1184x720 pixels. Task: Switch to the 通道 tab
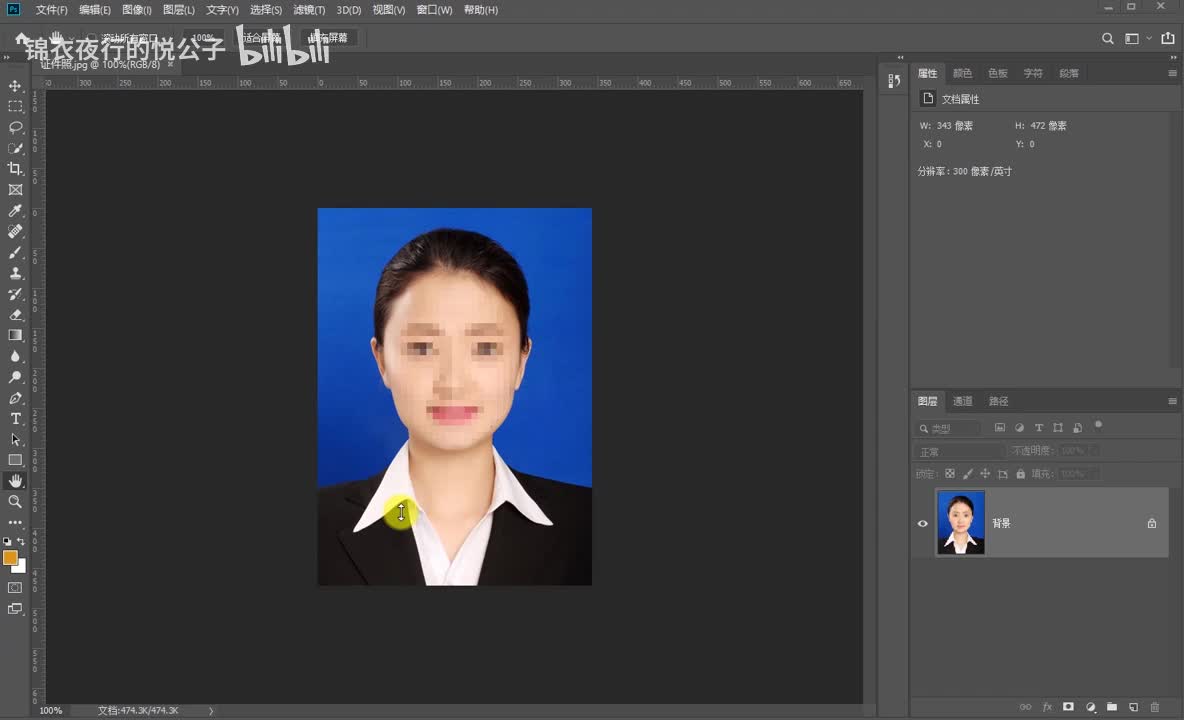point(962,401)
